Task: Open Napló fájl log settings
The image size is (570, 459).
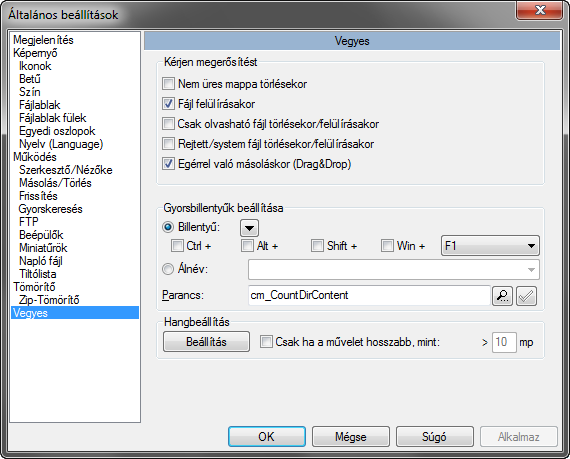Action: (41, 261)
